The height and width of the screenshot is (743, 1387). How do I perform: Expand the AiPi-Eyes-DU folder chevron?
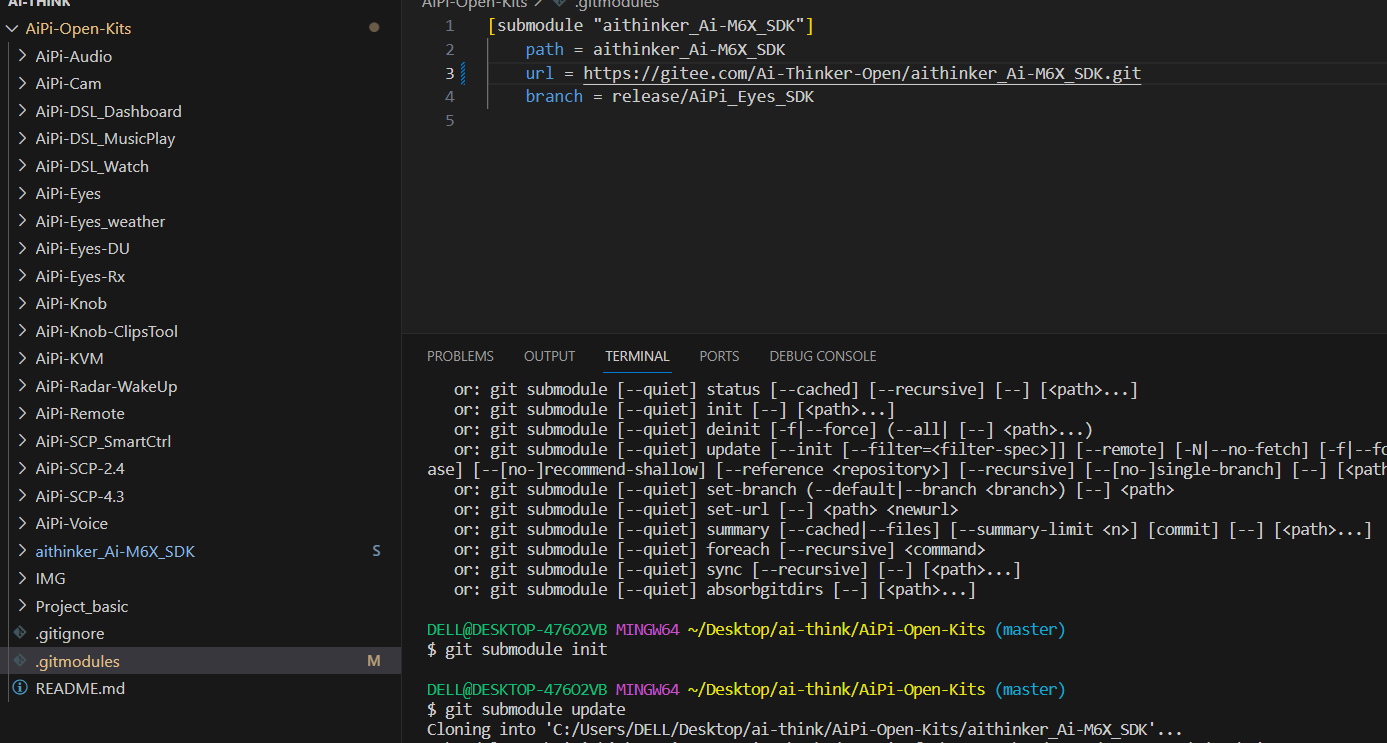[x=22, y=249]
